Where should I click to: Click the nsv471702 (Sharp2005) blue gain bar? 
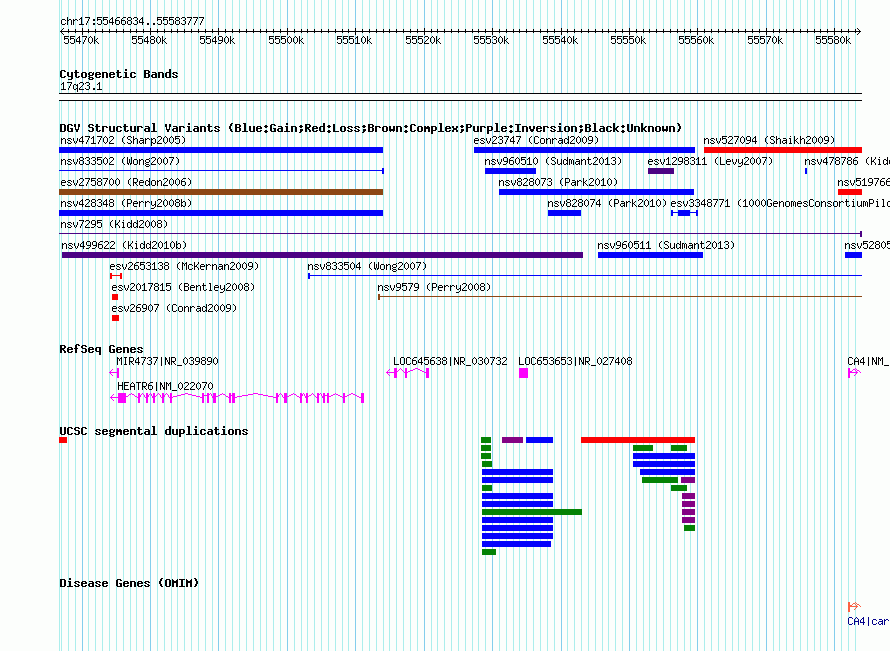coord(221,150)
